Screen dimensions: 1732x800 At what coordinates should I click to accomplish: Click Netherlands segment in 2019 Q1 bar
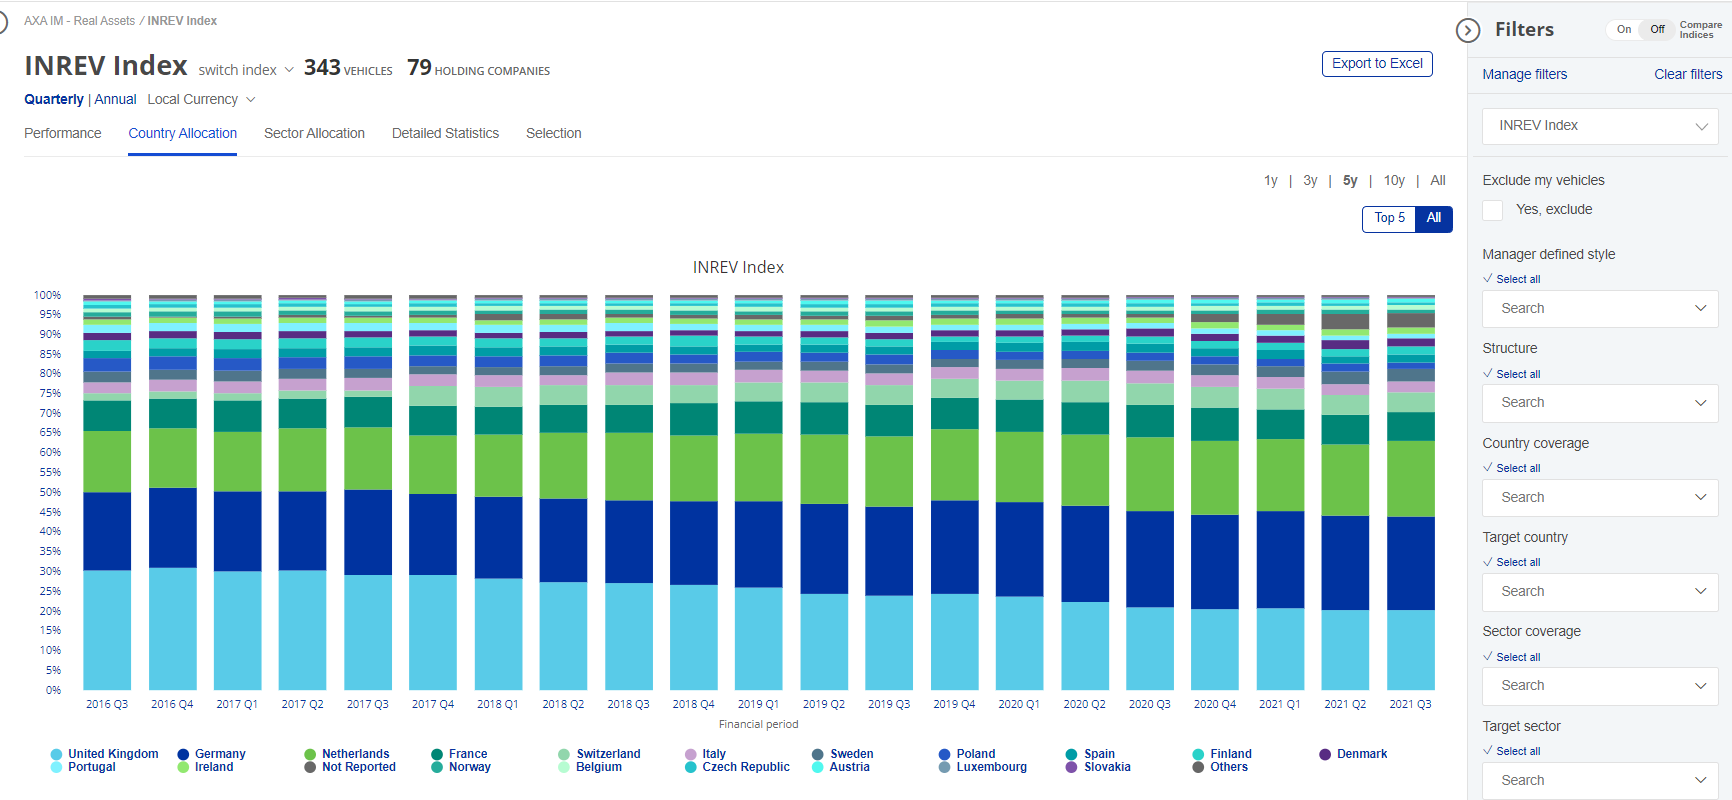click(x=759, y=468)
